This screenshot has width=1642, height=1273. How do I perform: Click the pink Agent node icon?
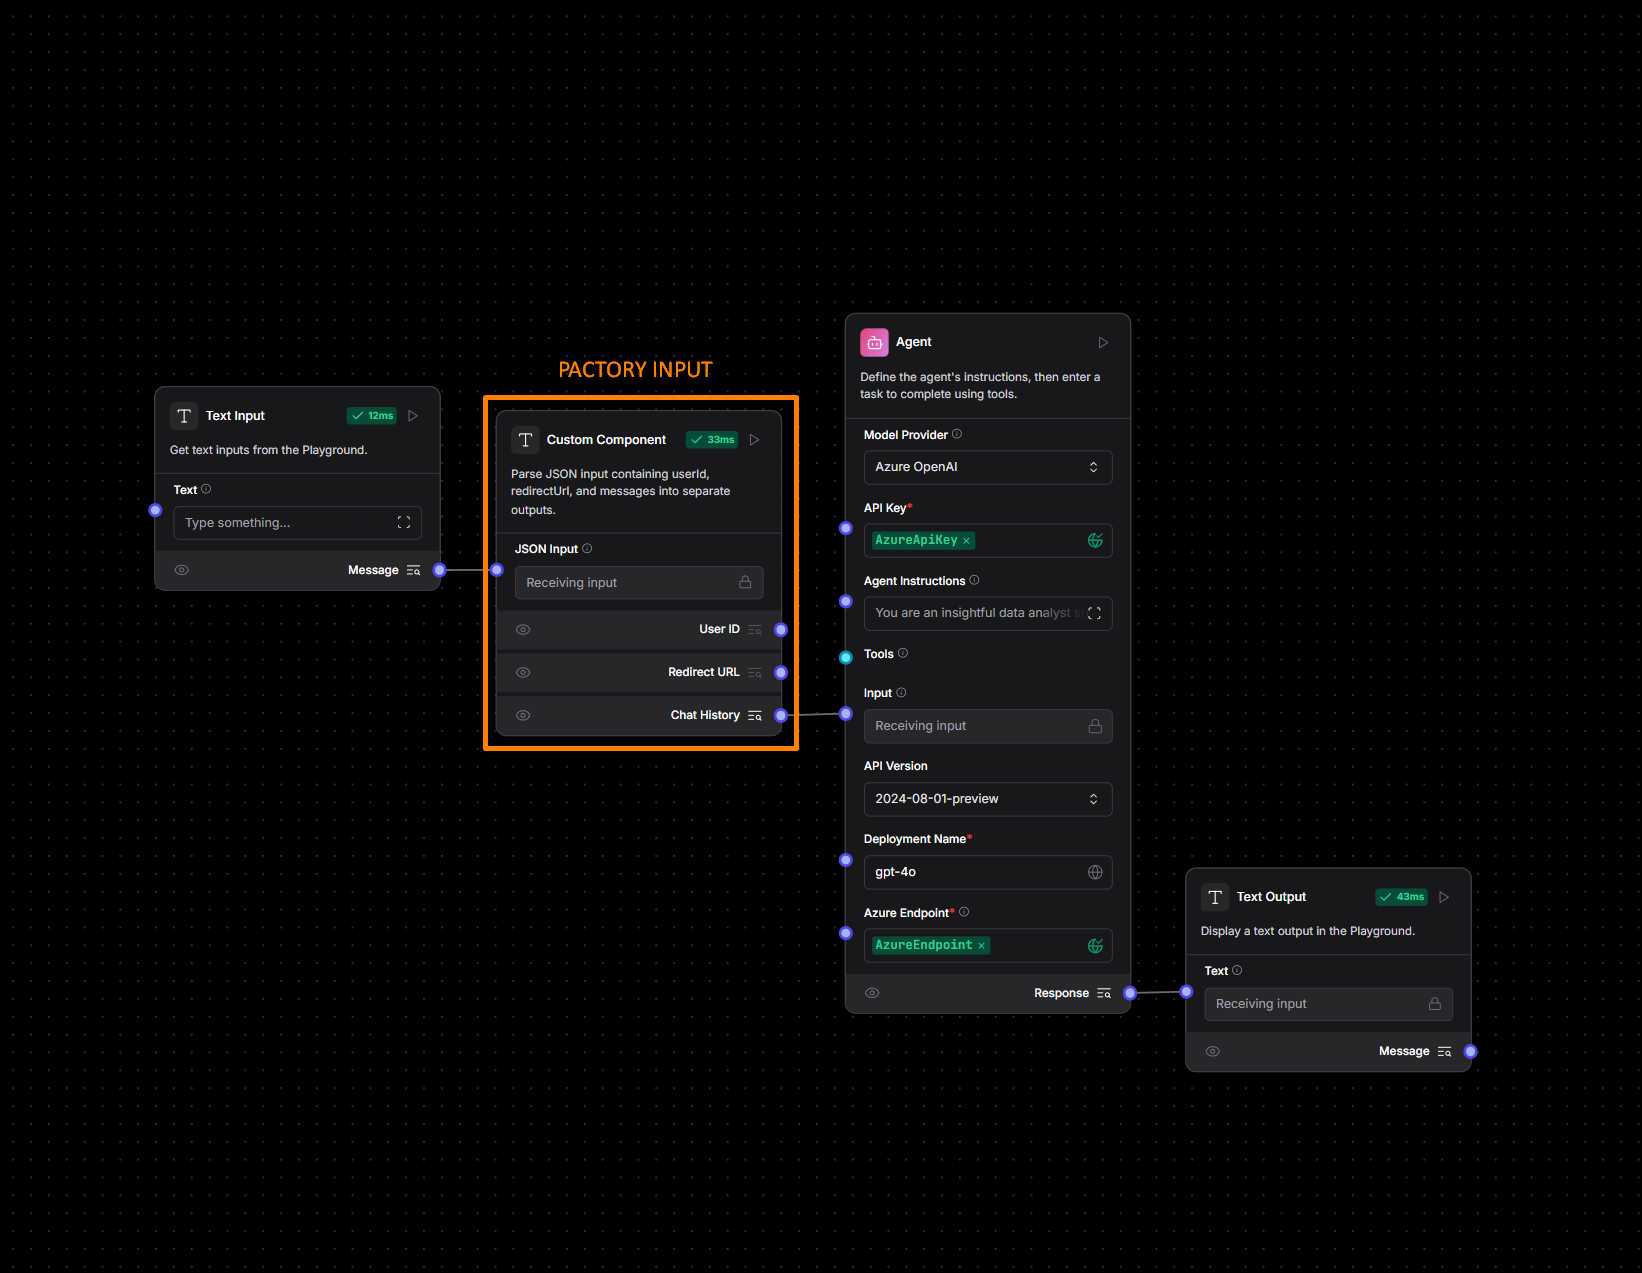(x=874, y=342)
